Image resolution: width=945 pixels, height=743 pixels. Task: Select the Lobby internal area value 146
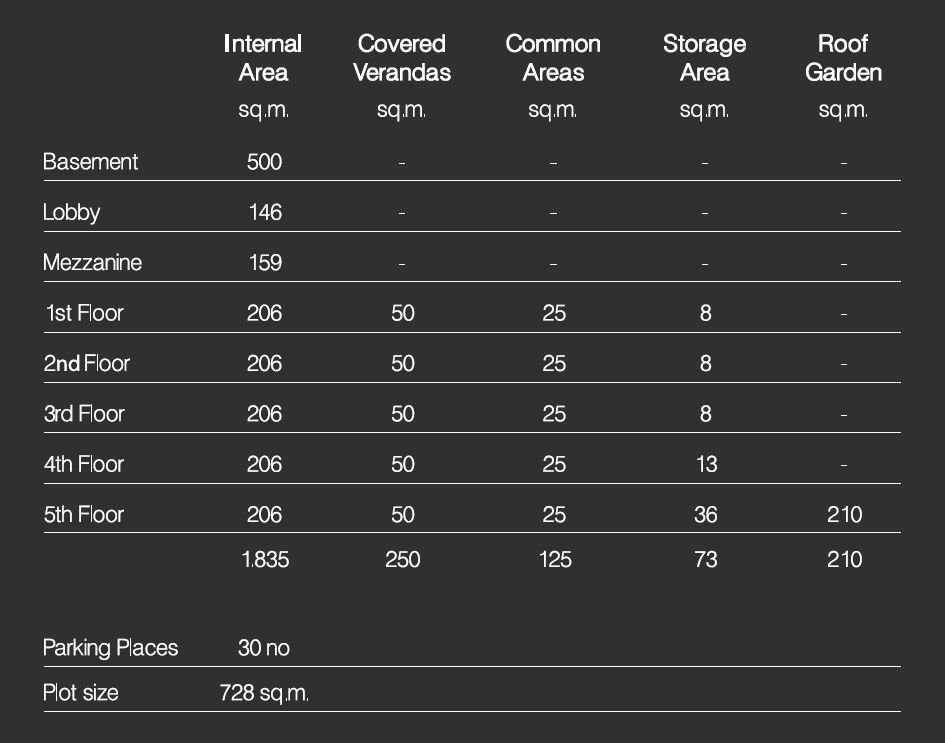click(x=264, y=212)
